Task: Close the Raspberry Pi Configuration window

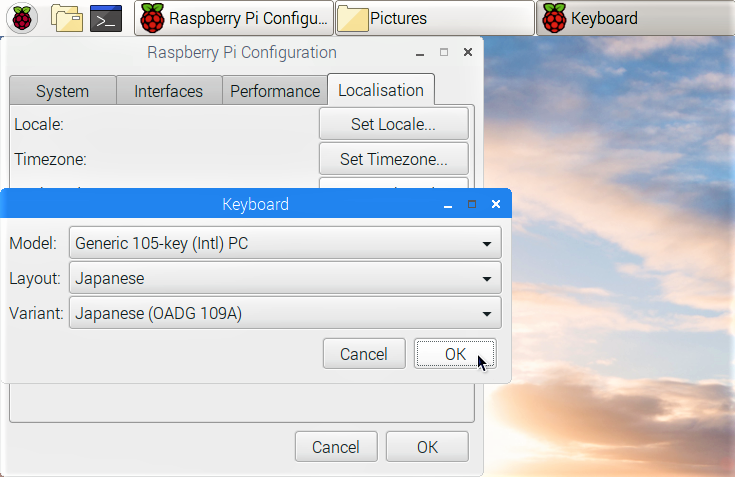Action: [468, 52]
